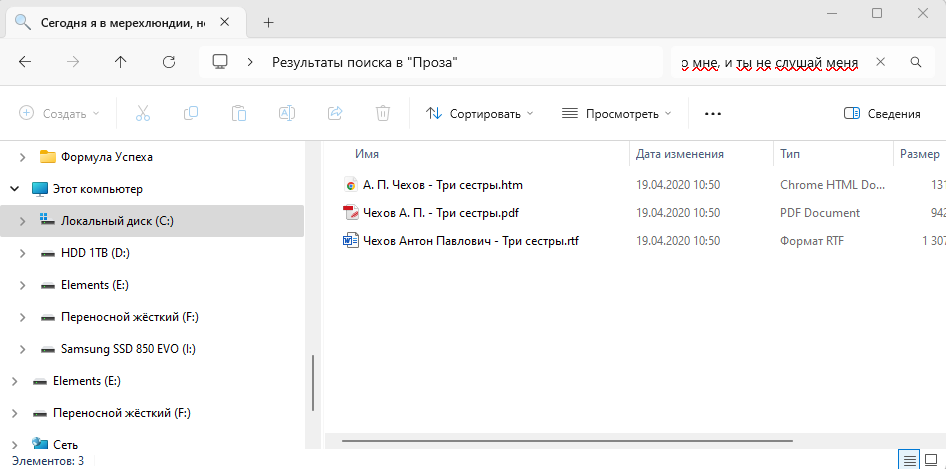Click the Cut scissors icon
Screen dimensions: 946x469
click(x=142, y=113)
